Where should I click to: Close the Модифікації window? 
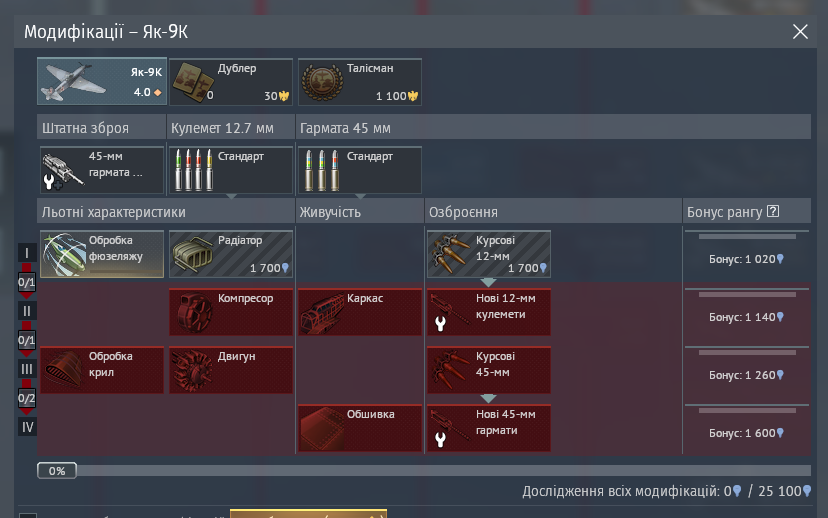pyautogui.click(x=800, y=32)
